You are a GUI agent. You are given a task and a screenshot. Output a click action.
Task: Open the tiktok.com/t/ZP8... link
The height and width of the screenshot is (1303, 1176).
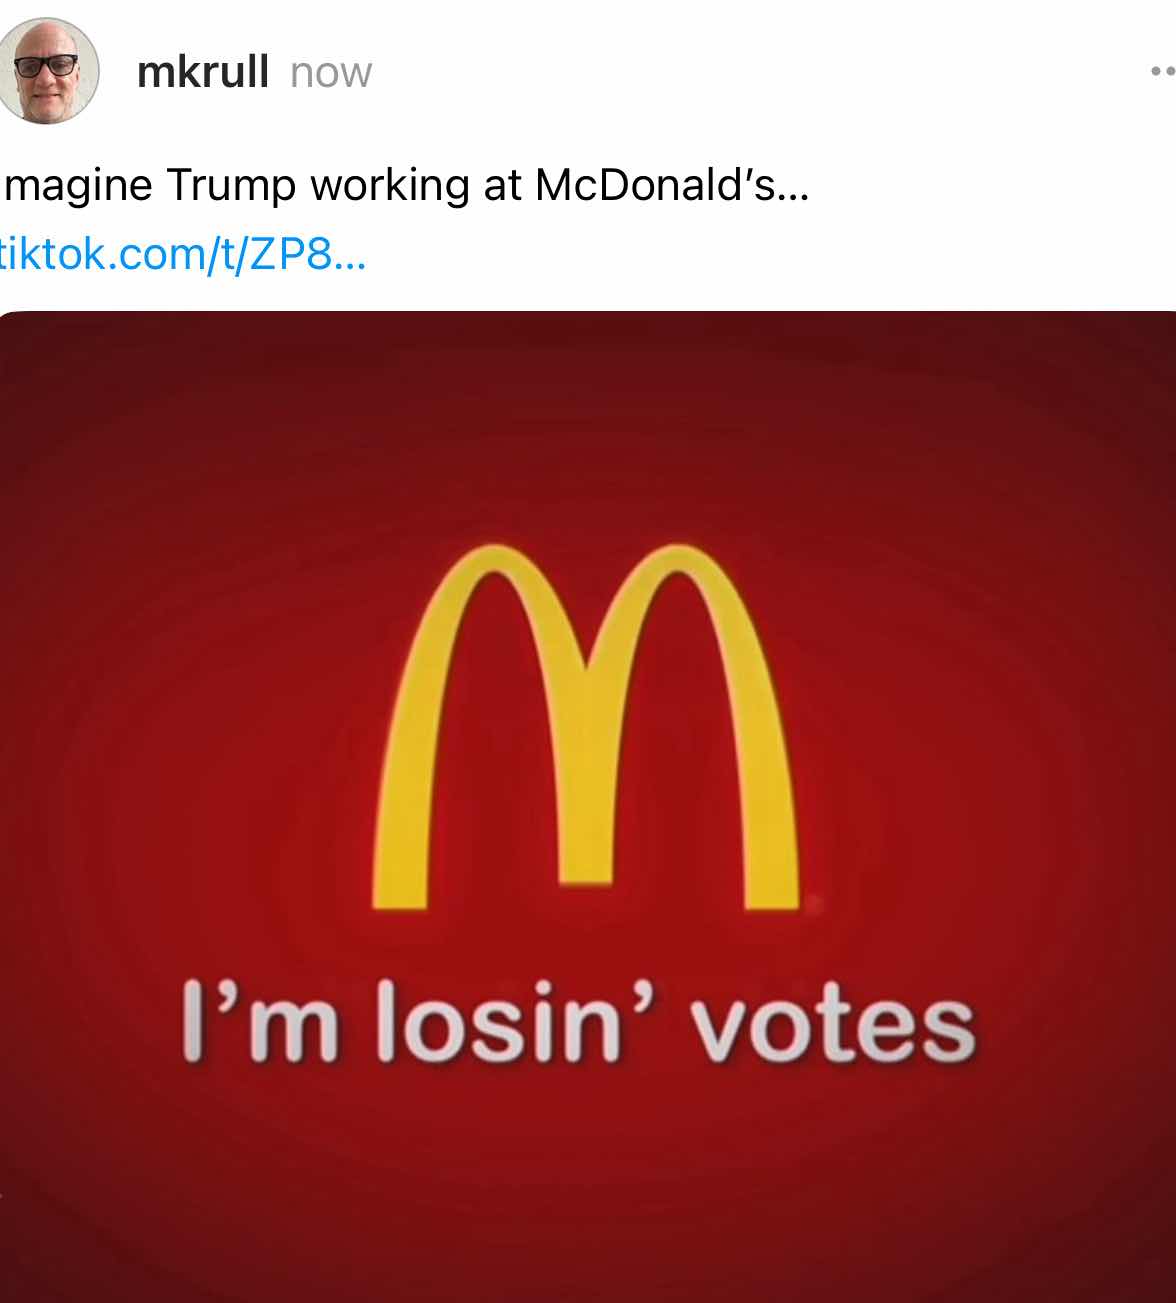pos(184,254)
